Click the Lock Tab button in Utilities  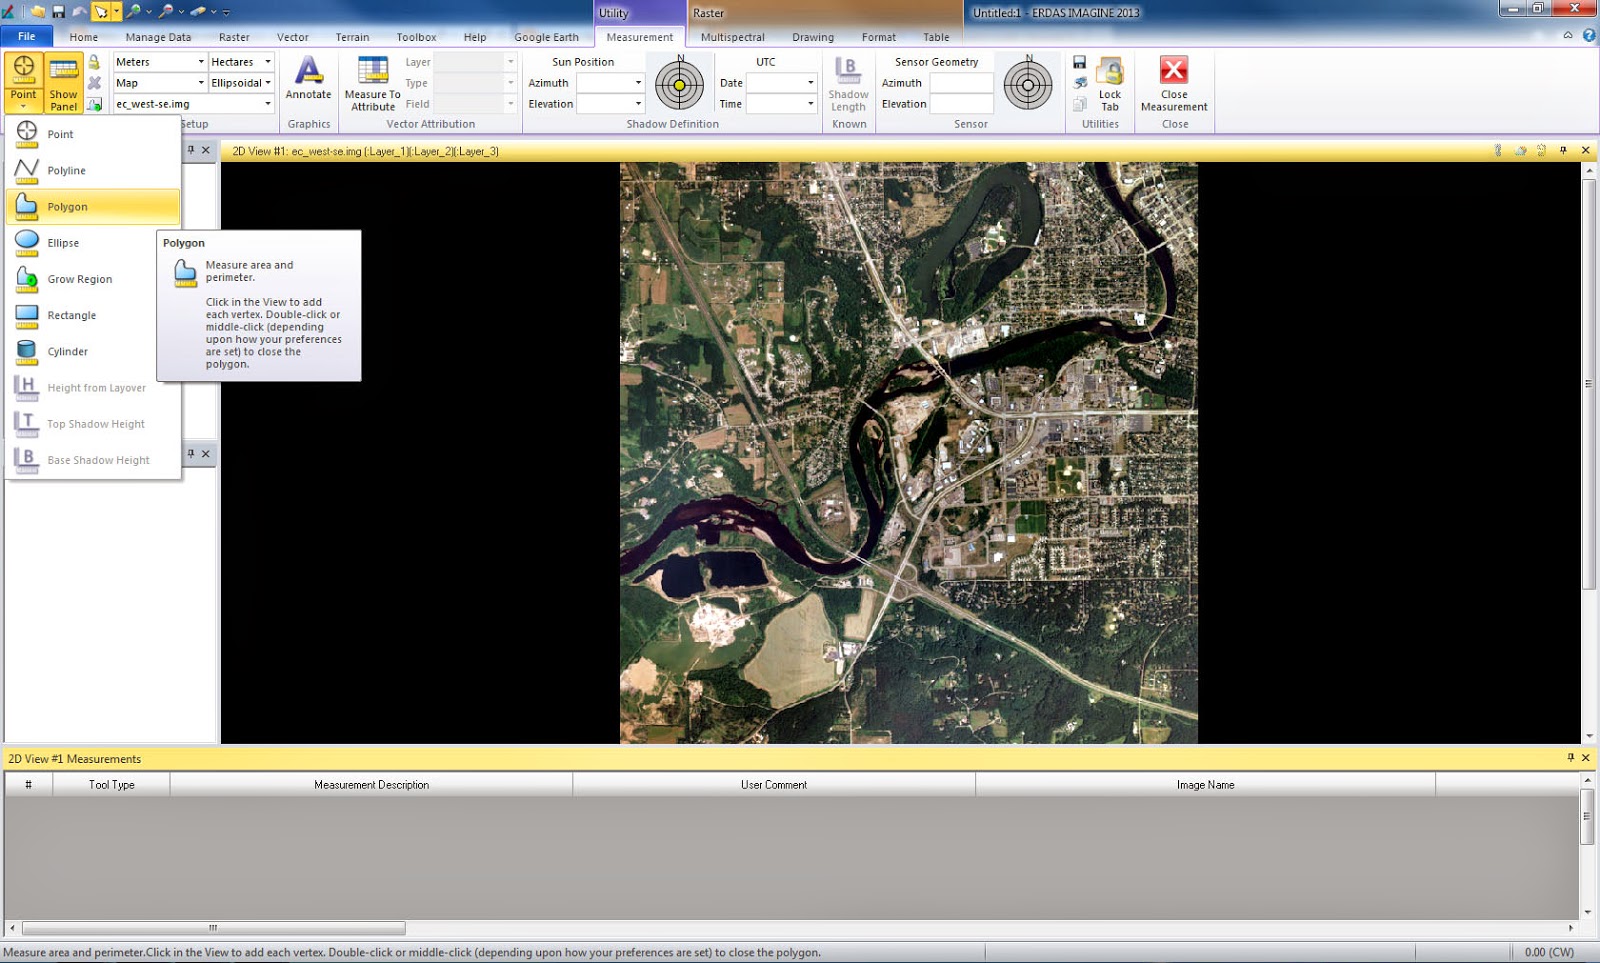tap(1109, 85)
